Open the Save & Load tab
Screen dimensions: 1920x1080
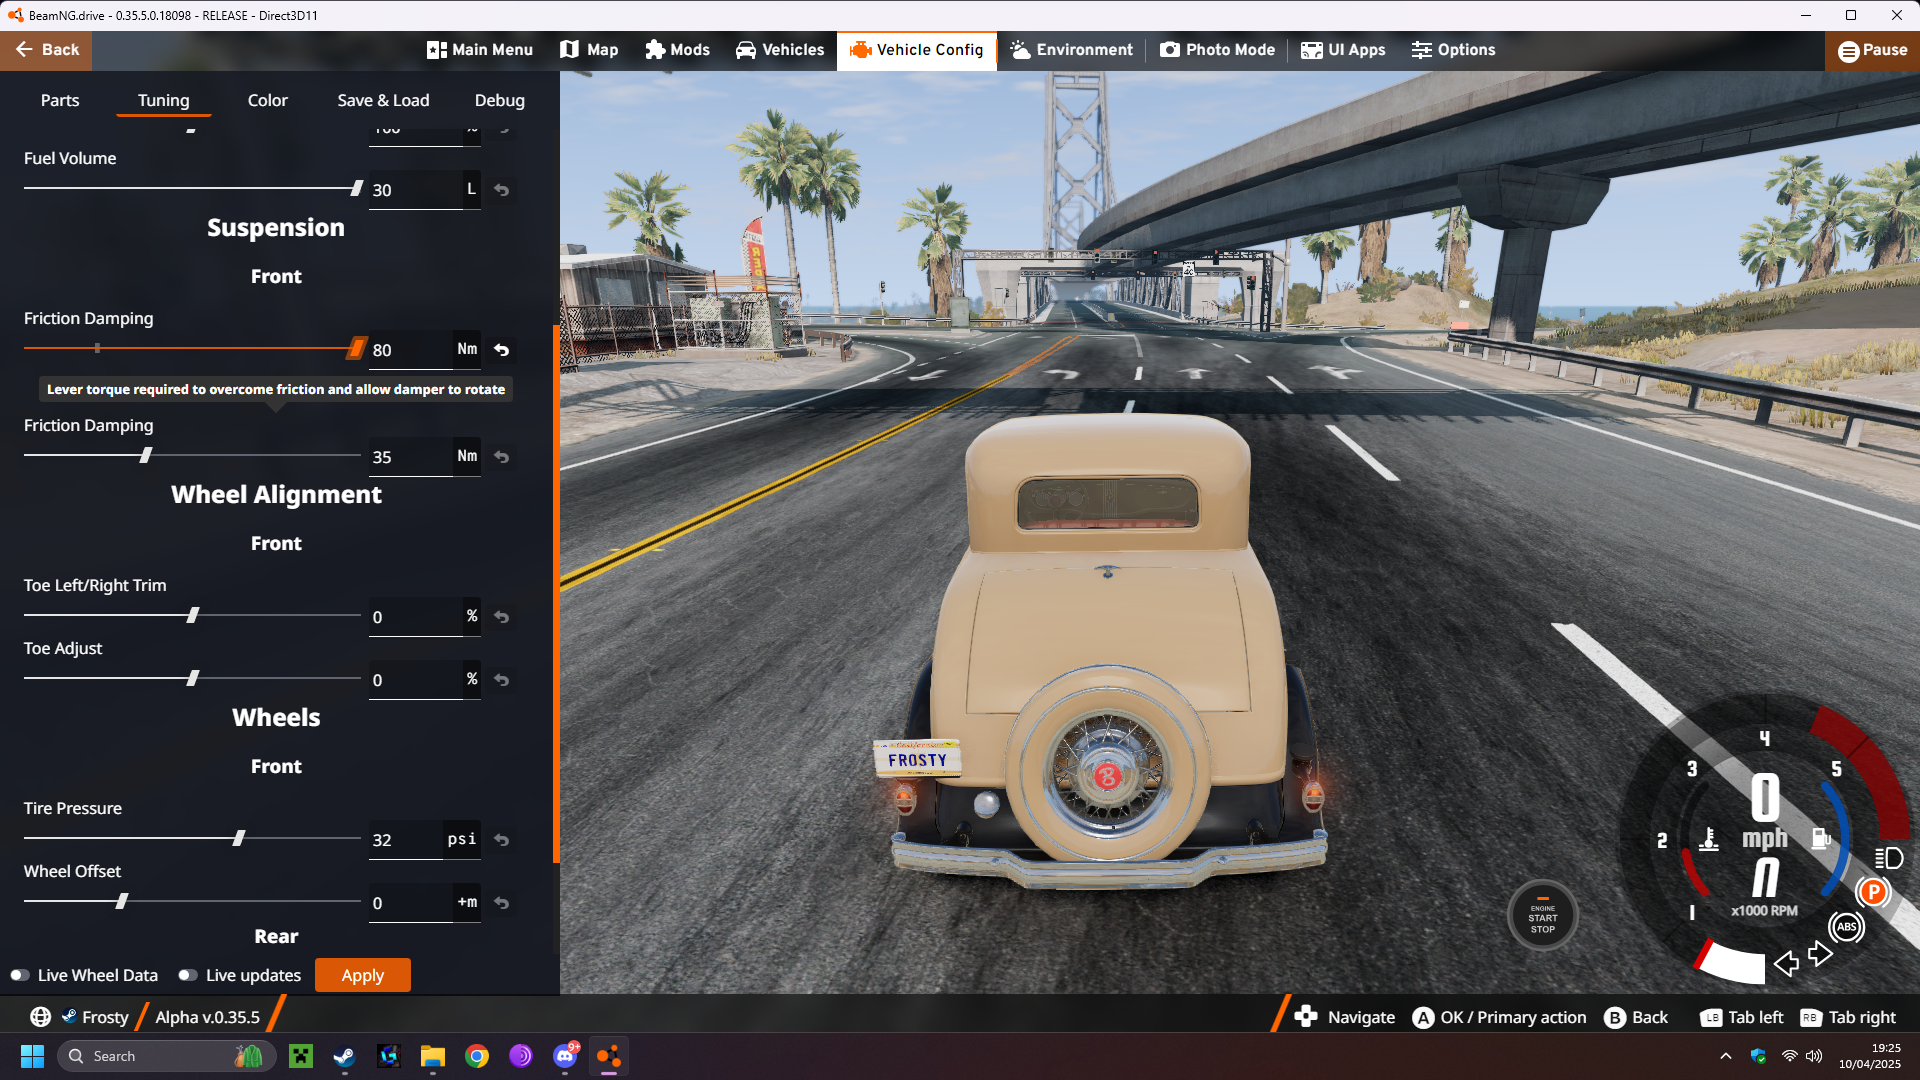383,100
